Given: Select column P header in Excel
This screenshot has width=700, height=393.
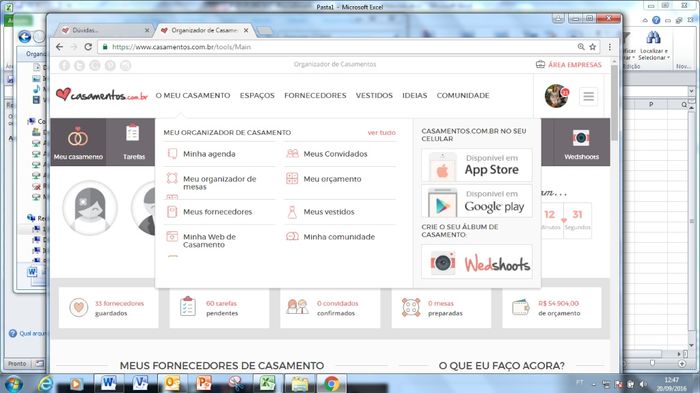Looking at the screenshot, I should coord(651,105).
